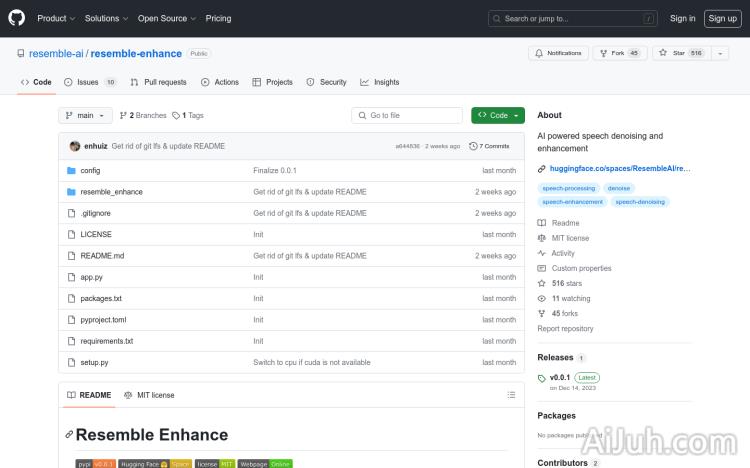Screen dimensions: 750x468
Task: Expand the Product menu in header
Action: click(x=55, y=18)
